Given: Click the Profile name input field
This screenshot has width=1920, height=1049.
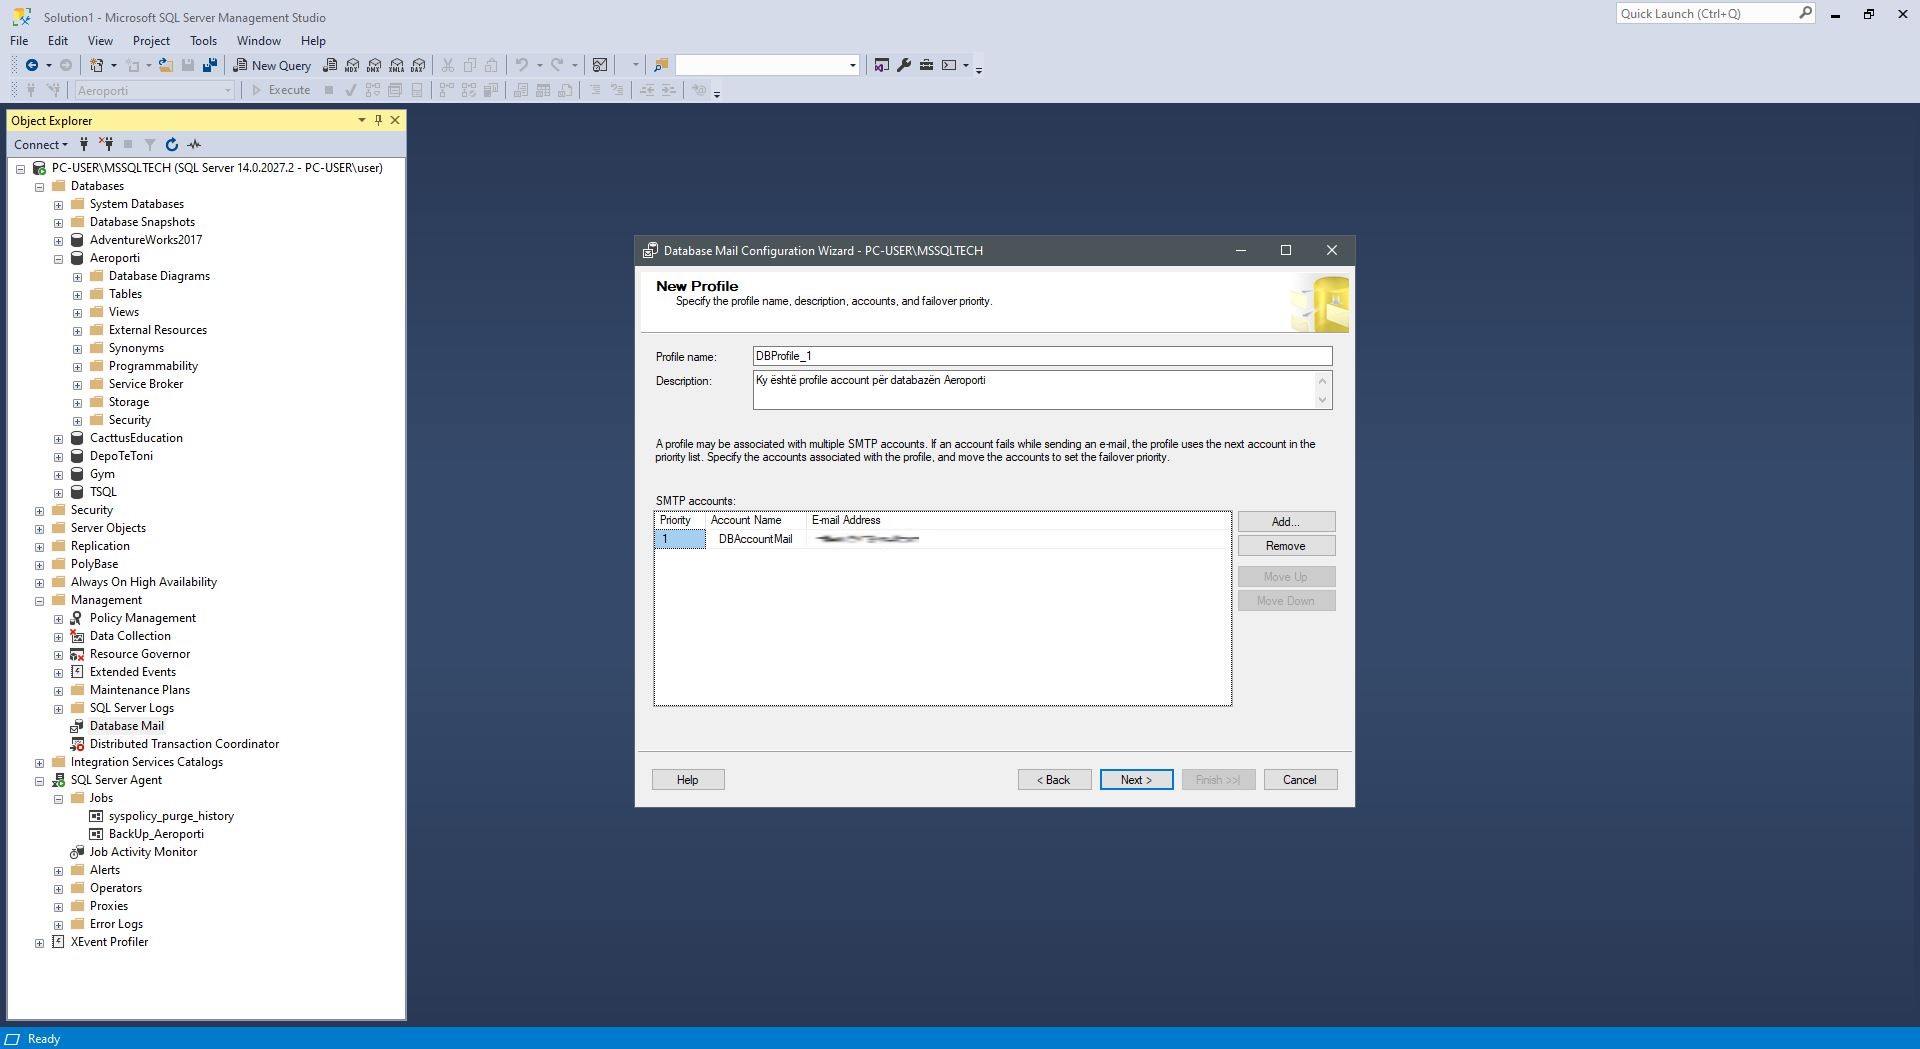Looking at the screenshot, I should click(x=1042, y=356).
